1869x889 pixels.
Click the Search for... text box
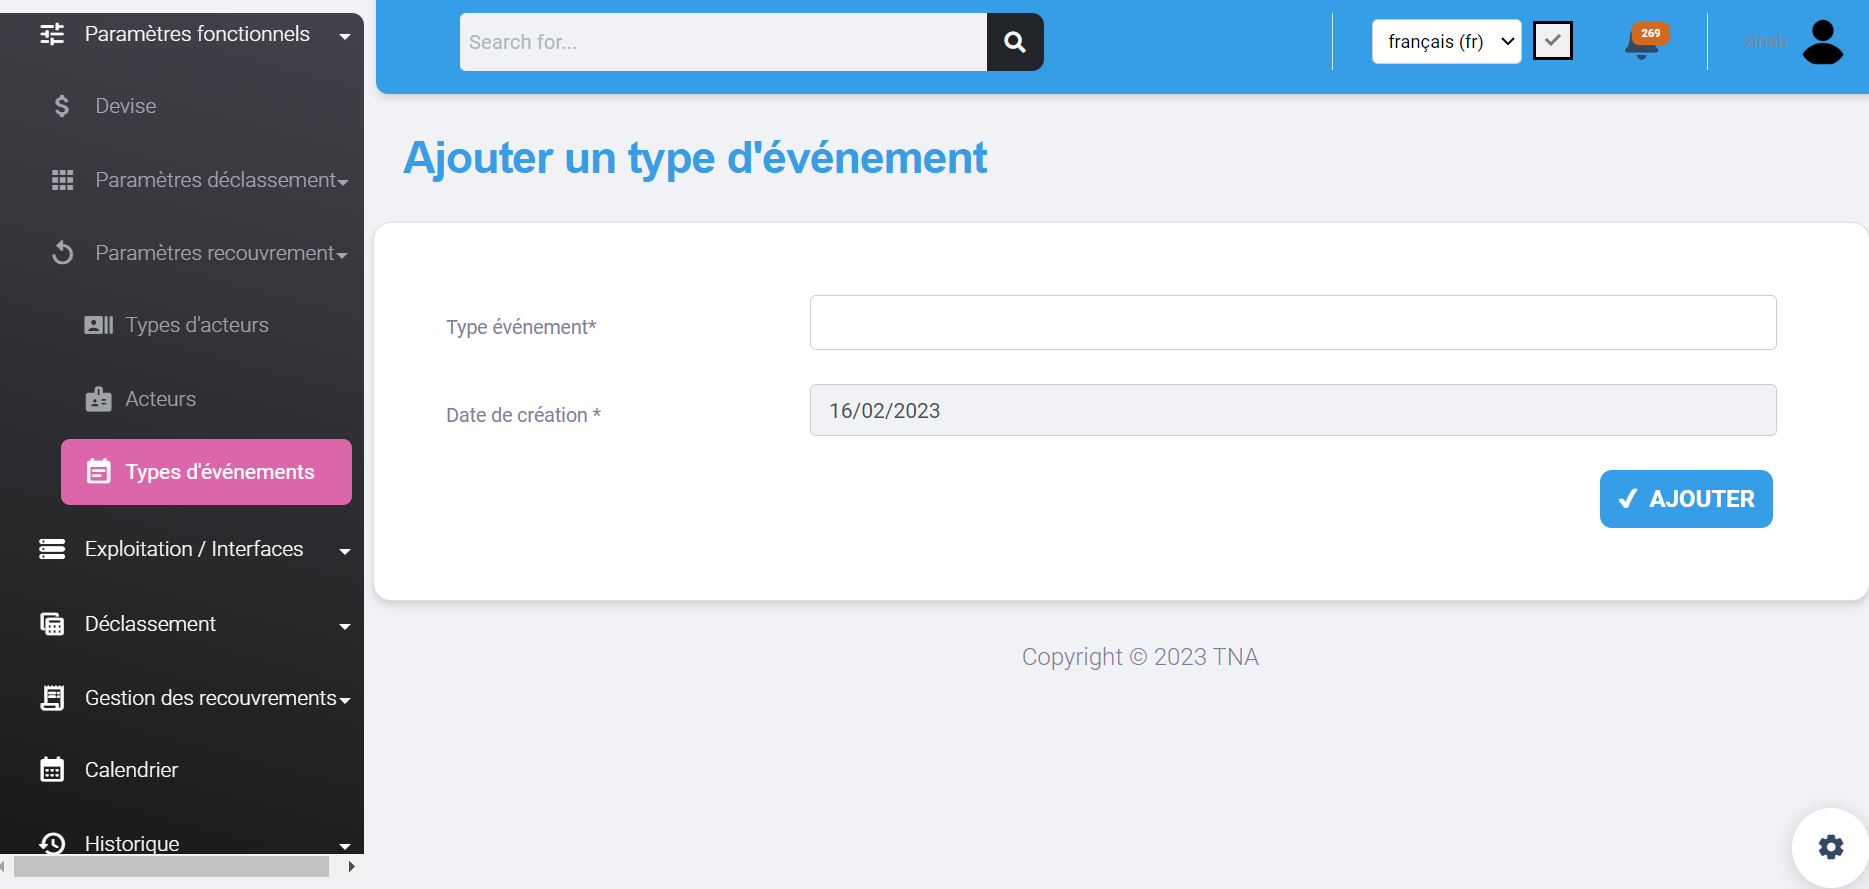pyautogui.click(x=723, y=42)
